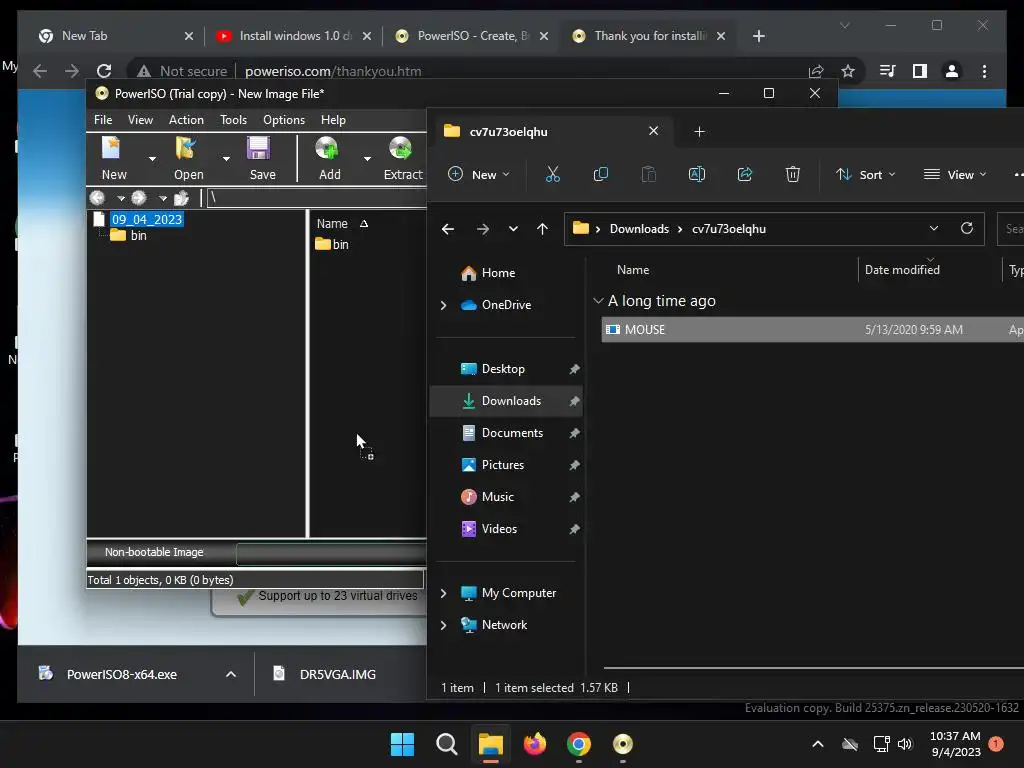Viewport: 1024px width, 768px height.
Task: Select Downloads in the navigation pane
Action: pyautogui.click(x=506, y=401)
